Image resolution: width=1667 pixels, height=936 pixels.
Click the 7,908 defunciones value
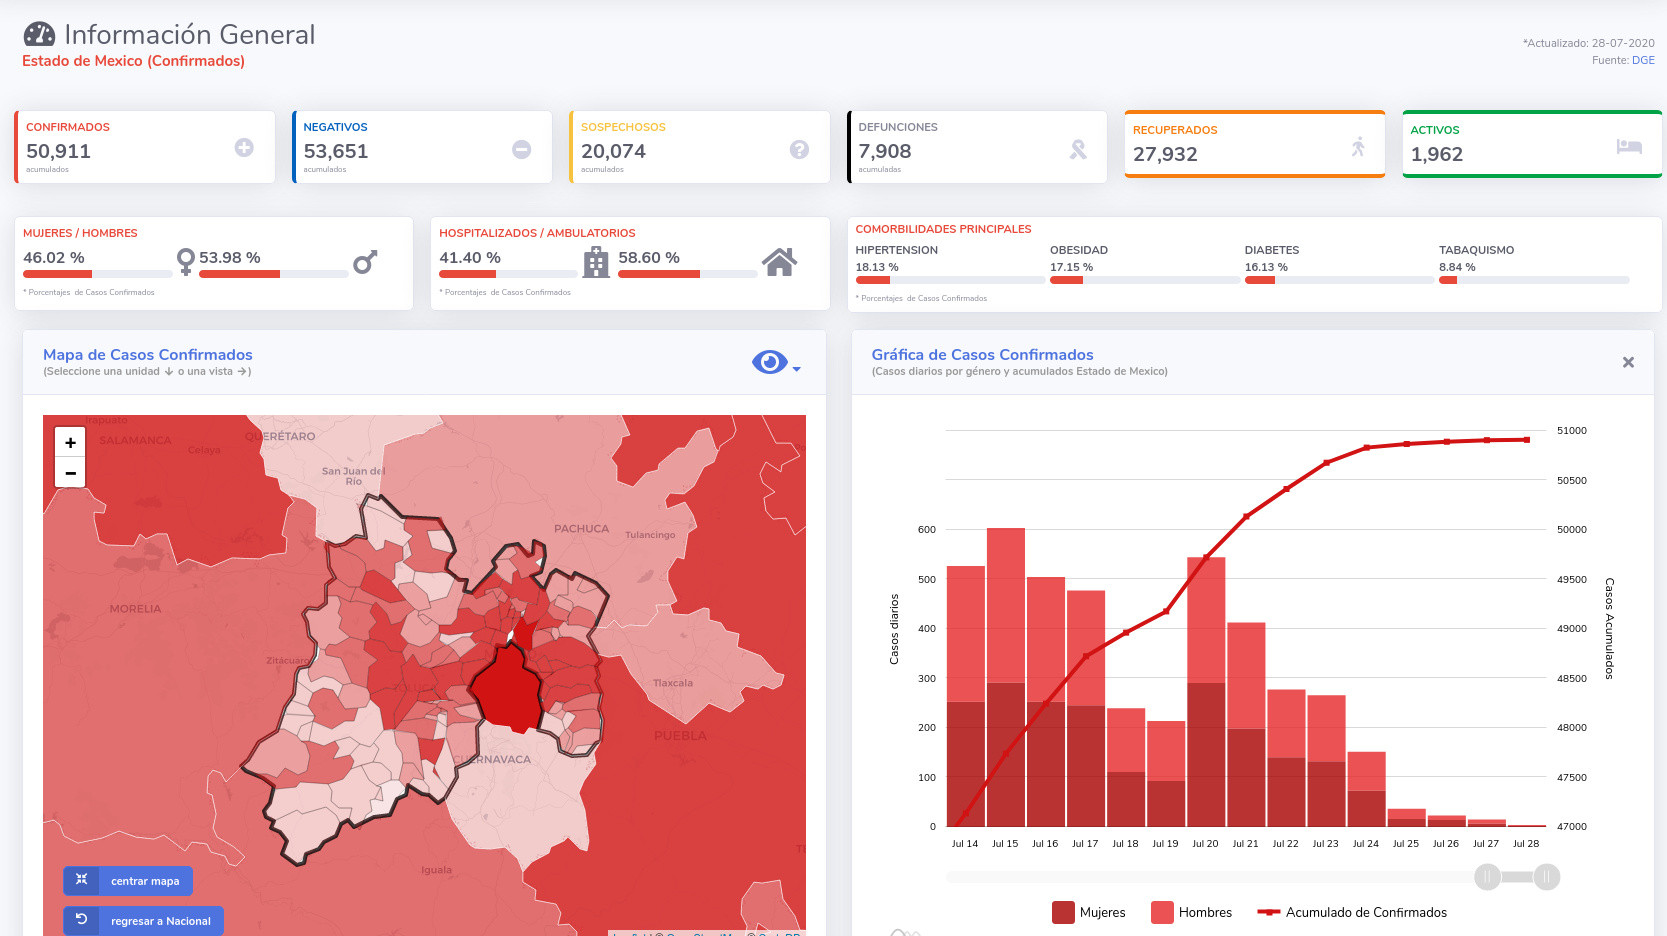[885, 151]
